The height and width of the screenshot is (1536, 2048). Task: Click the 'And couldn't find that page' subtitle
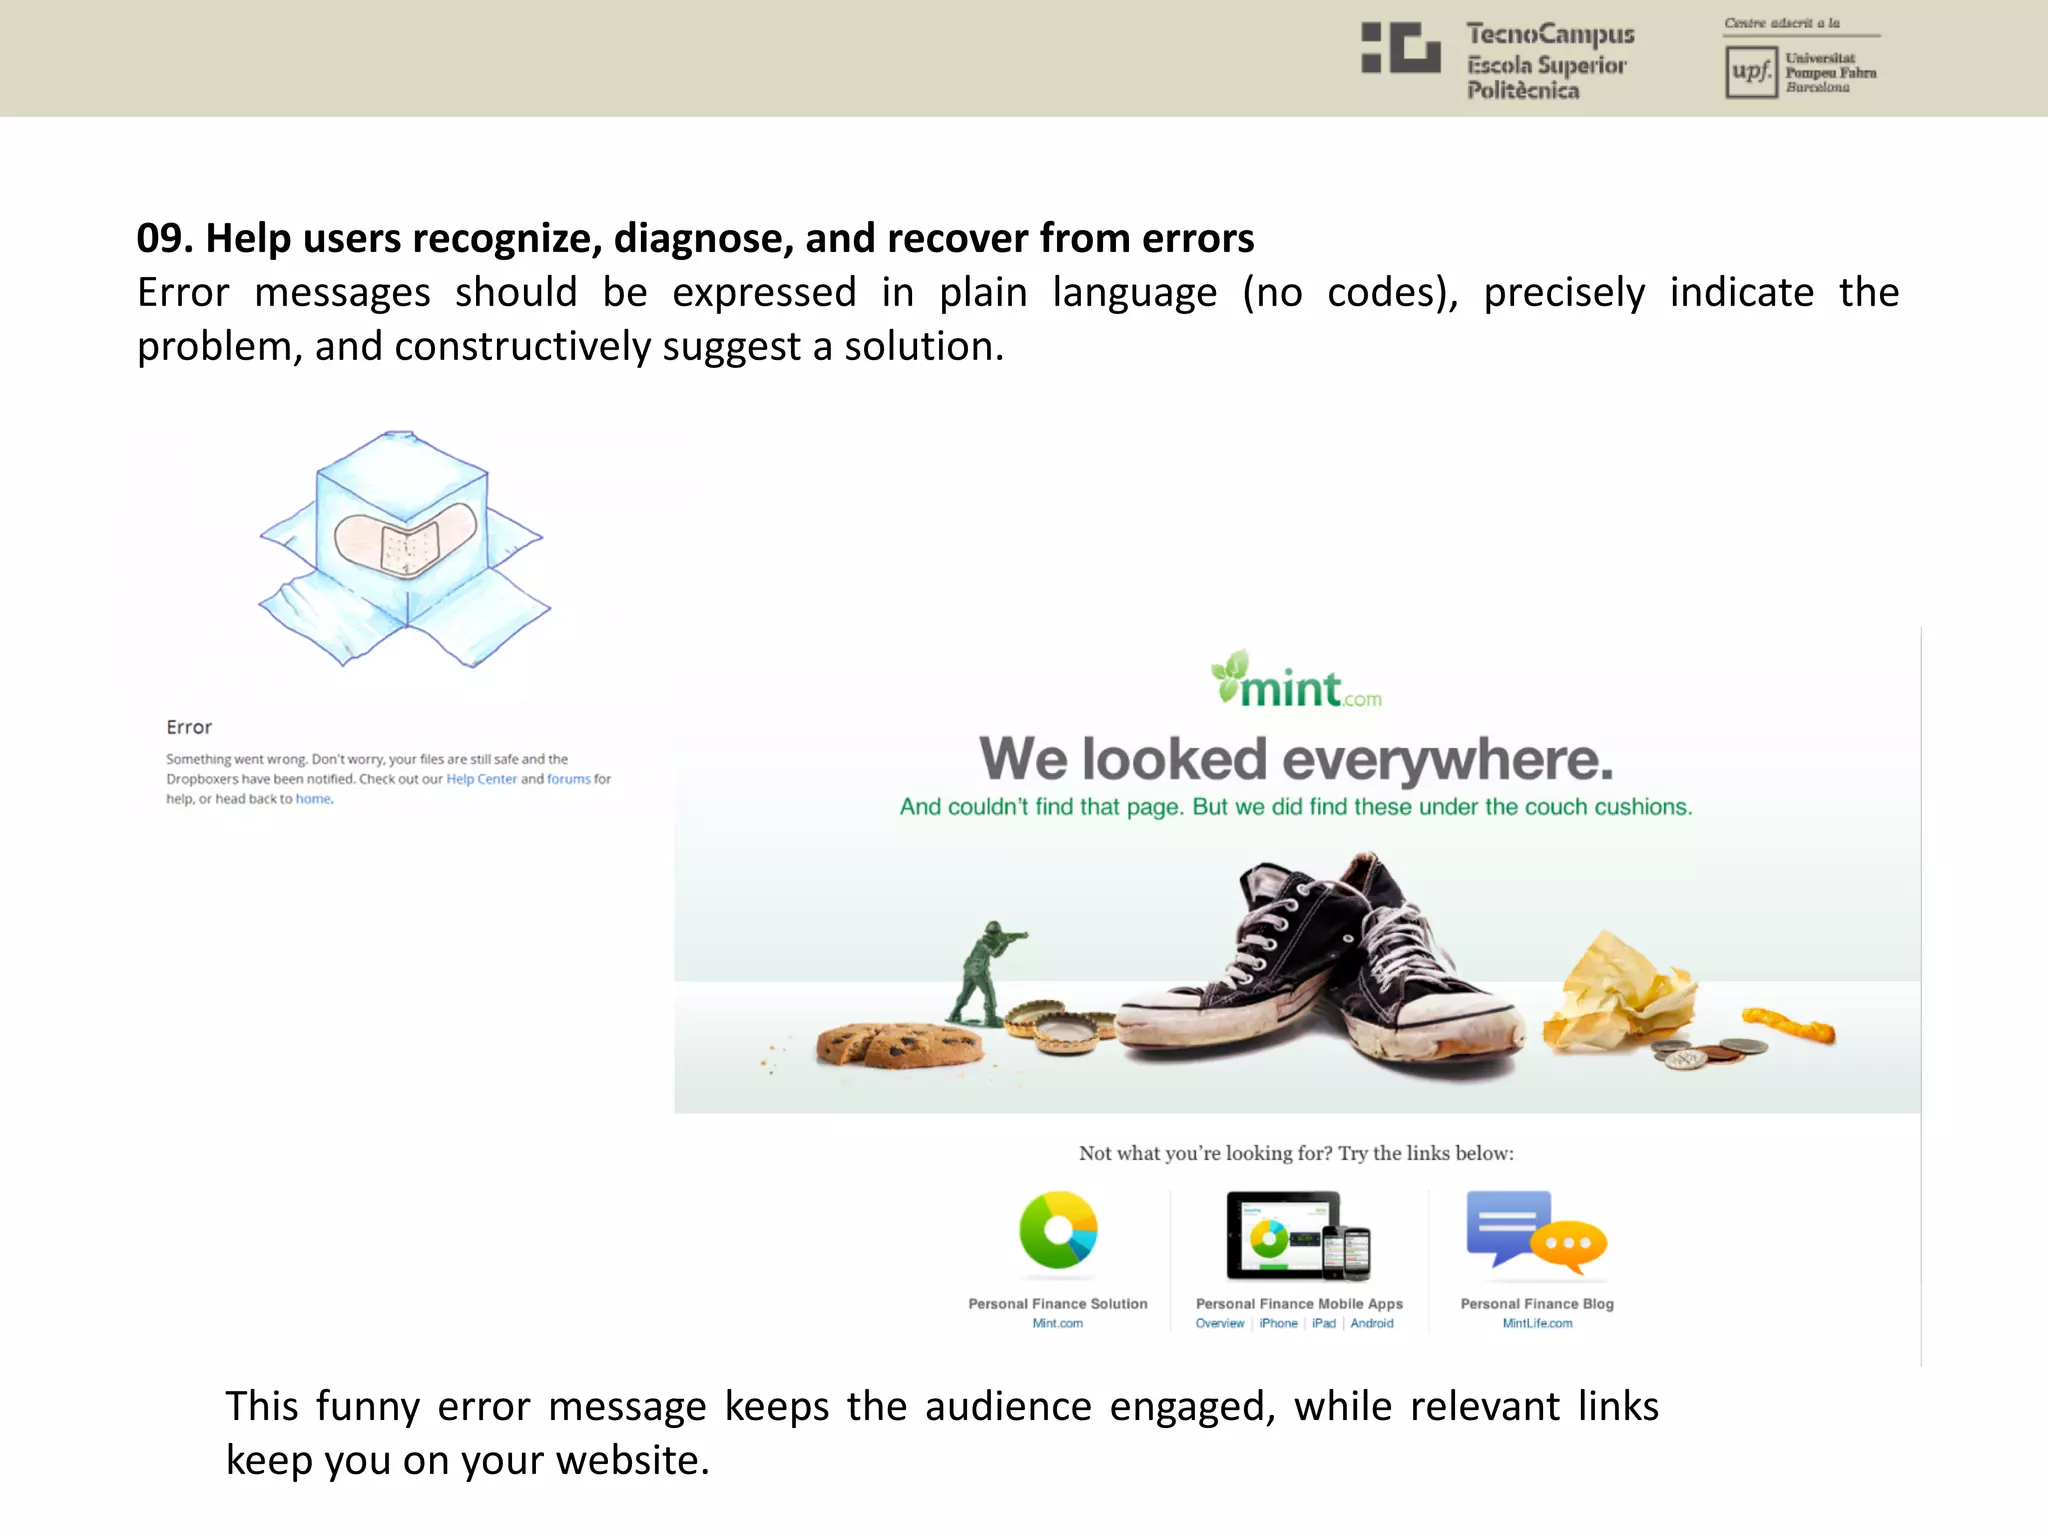1296,807
